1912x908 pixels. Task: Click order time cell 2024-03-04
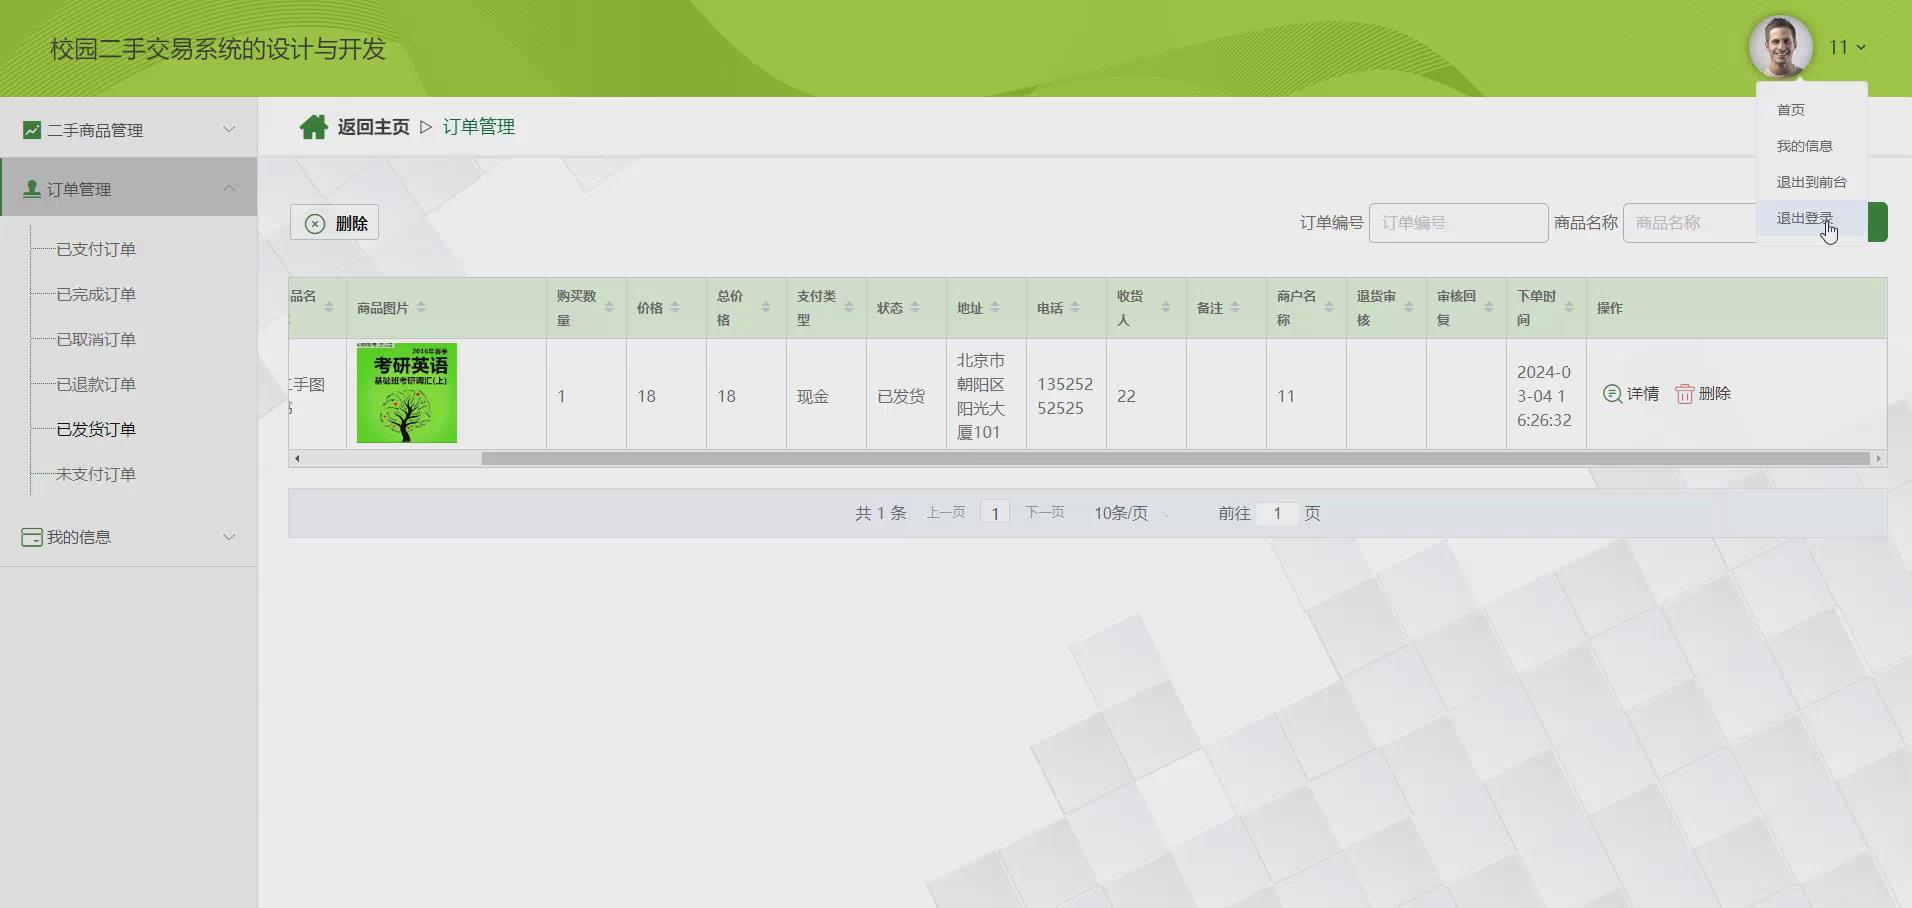pos(1544,396)
